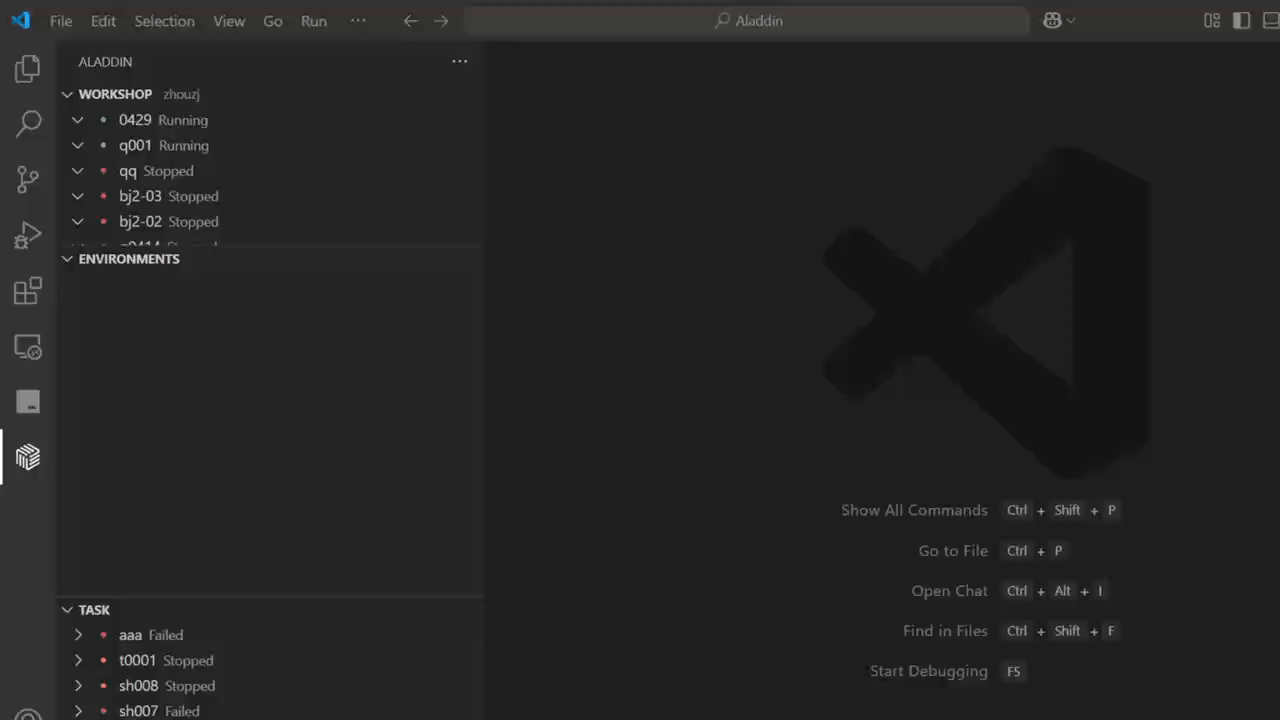Click the Aladdin command center search box
This screenshot has width=1280, height=720.
[x=747, y=21]
